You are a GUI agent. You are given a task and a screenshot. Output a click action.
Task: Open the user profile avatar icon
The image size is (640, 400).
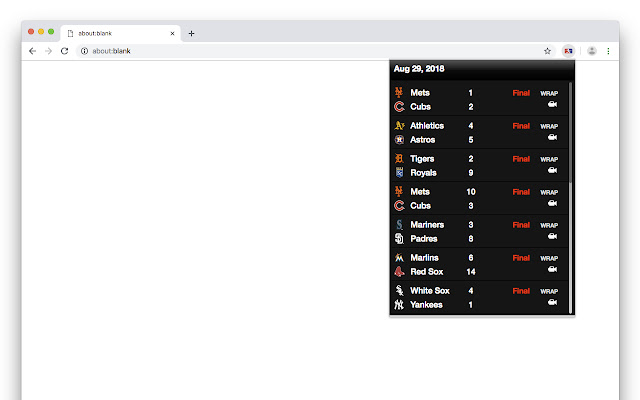tap(592, 51)
